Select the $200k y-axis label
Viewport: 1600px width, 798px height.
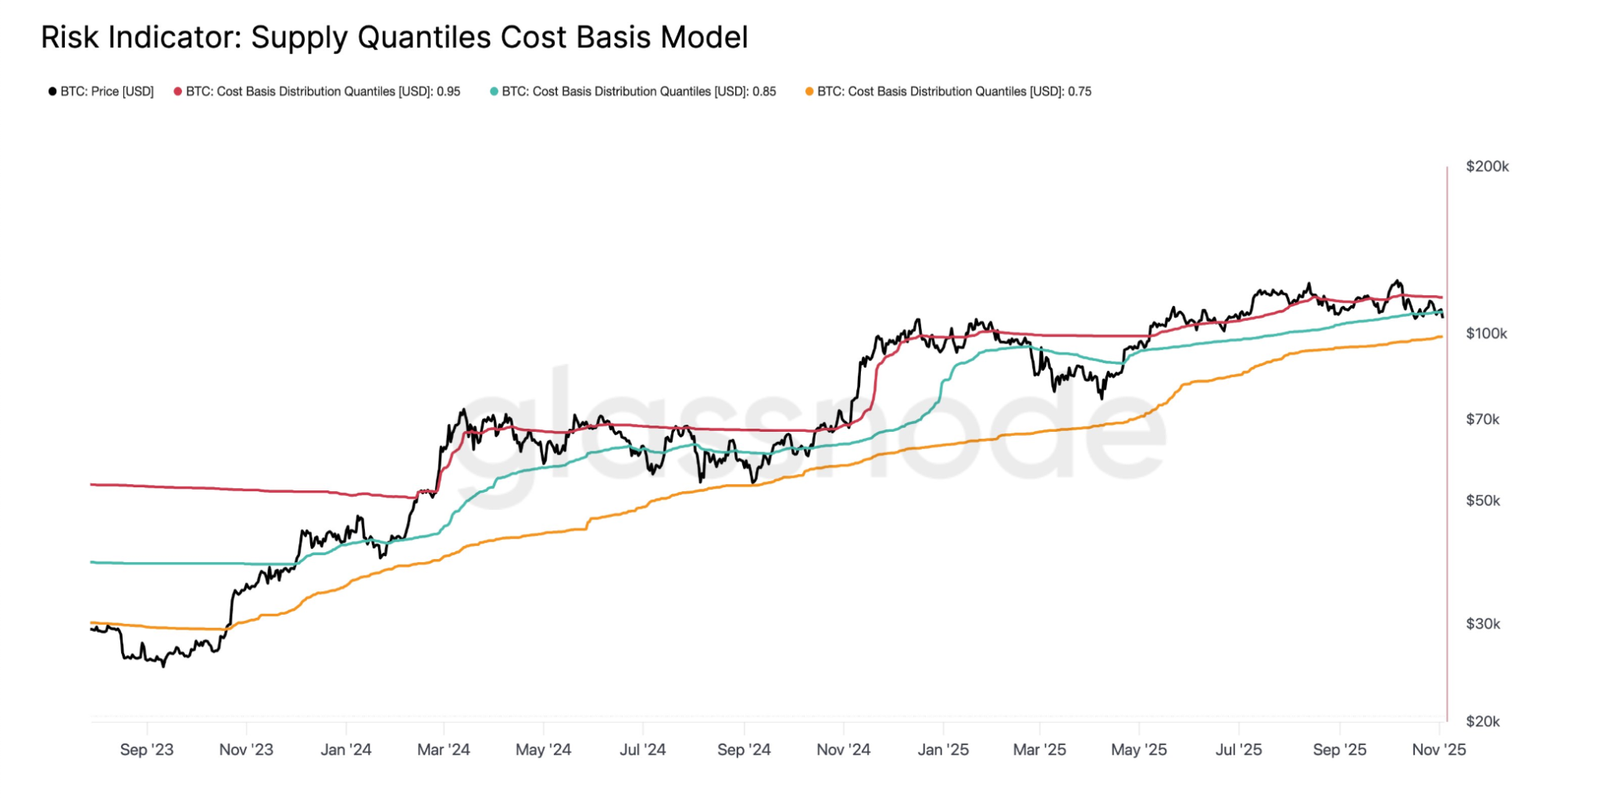pyautogui.click(x=1487, y=167)
